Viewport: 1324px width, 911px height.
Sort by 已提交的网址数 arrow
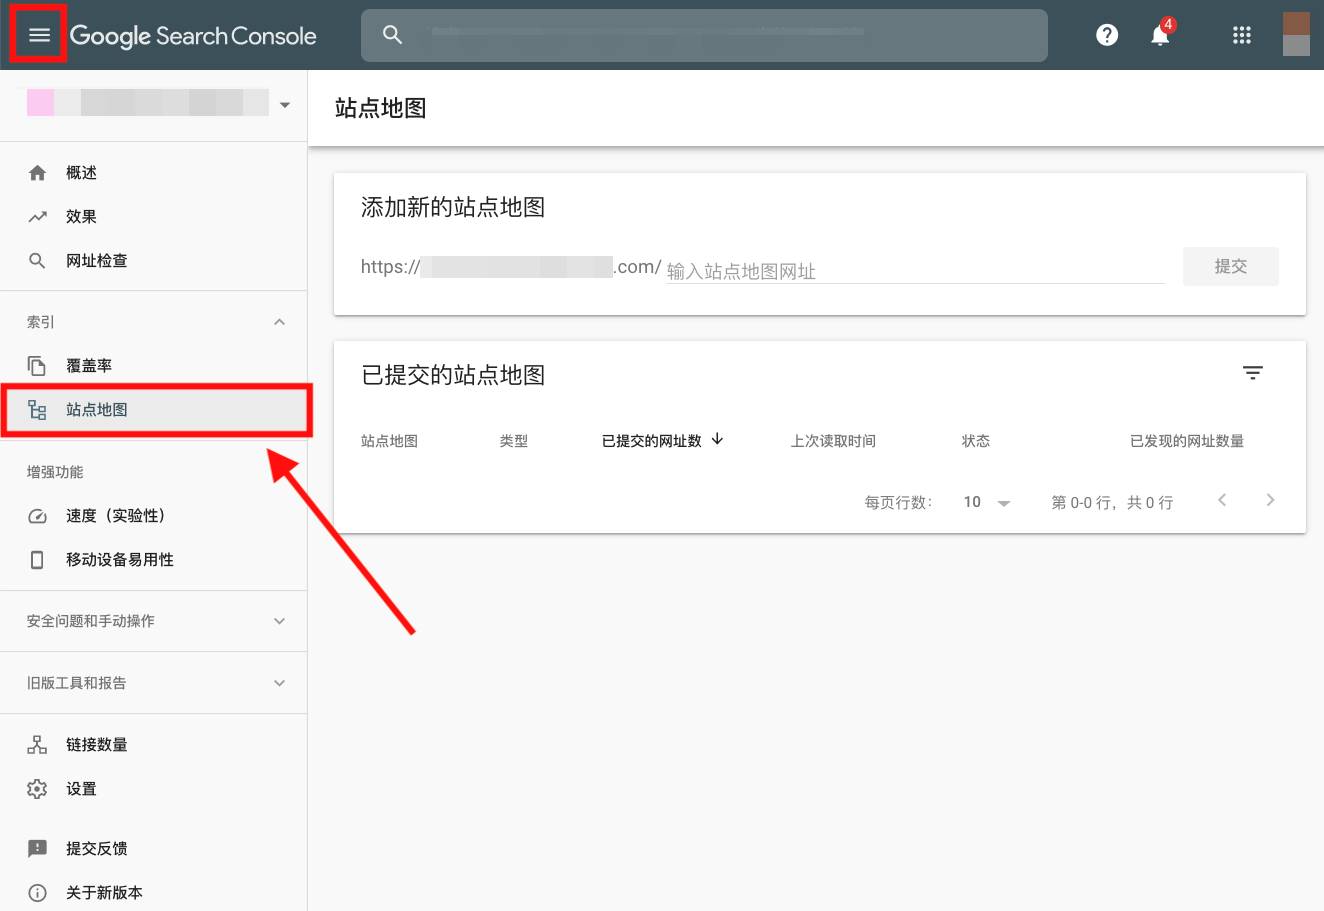pos(717,440)
